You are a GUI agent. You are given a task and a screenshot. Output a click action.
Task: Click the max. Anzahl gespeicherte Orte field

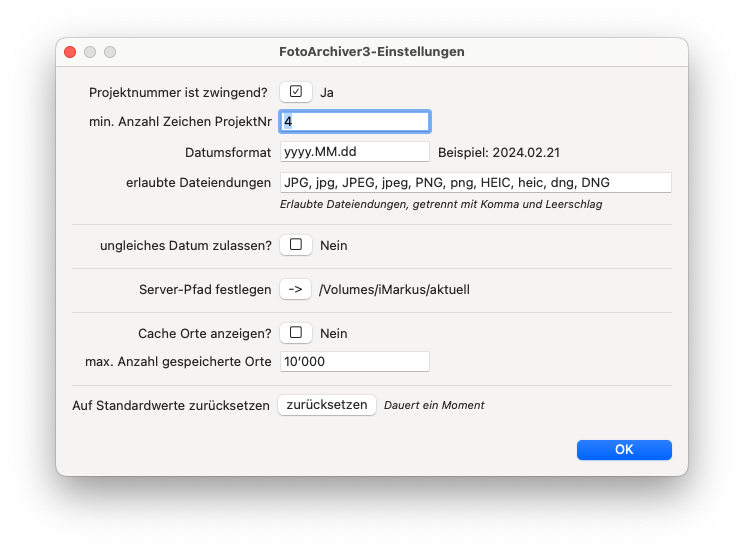[354, 361]
